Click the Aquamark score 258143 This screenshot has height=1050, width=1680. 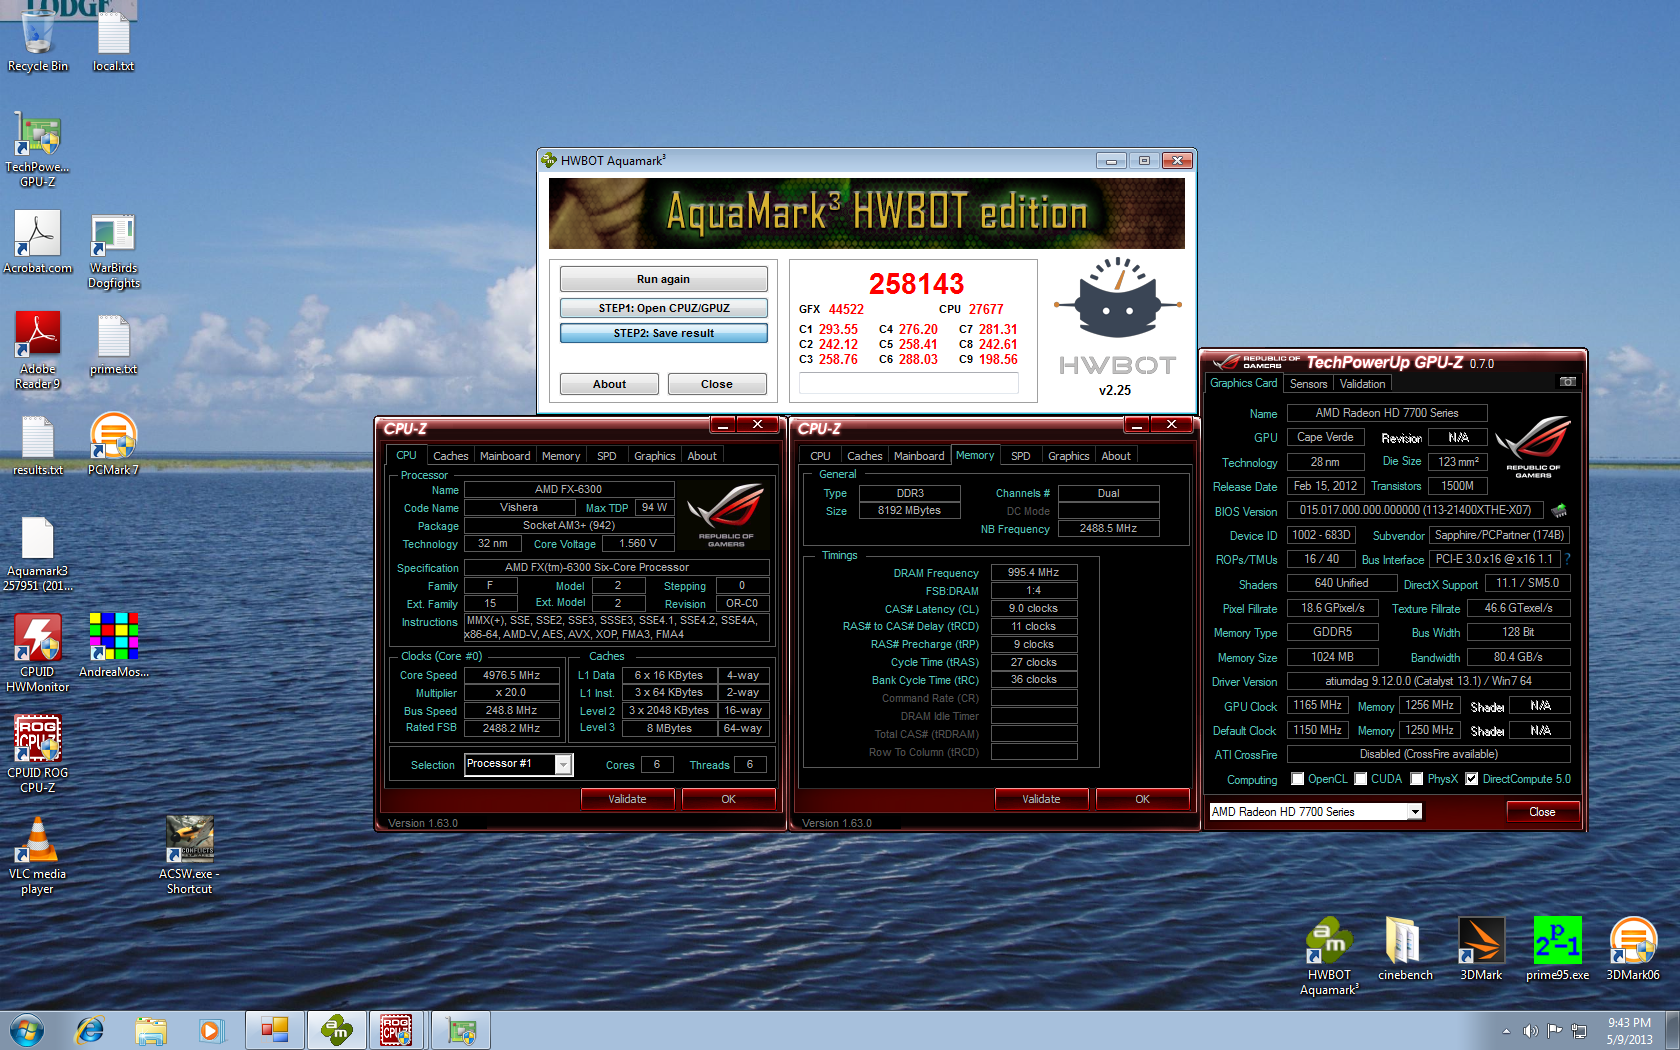click(916, 284)
